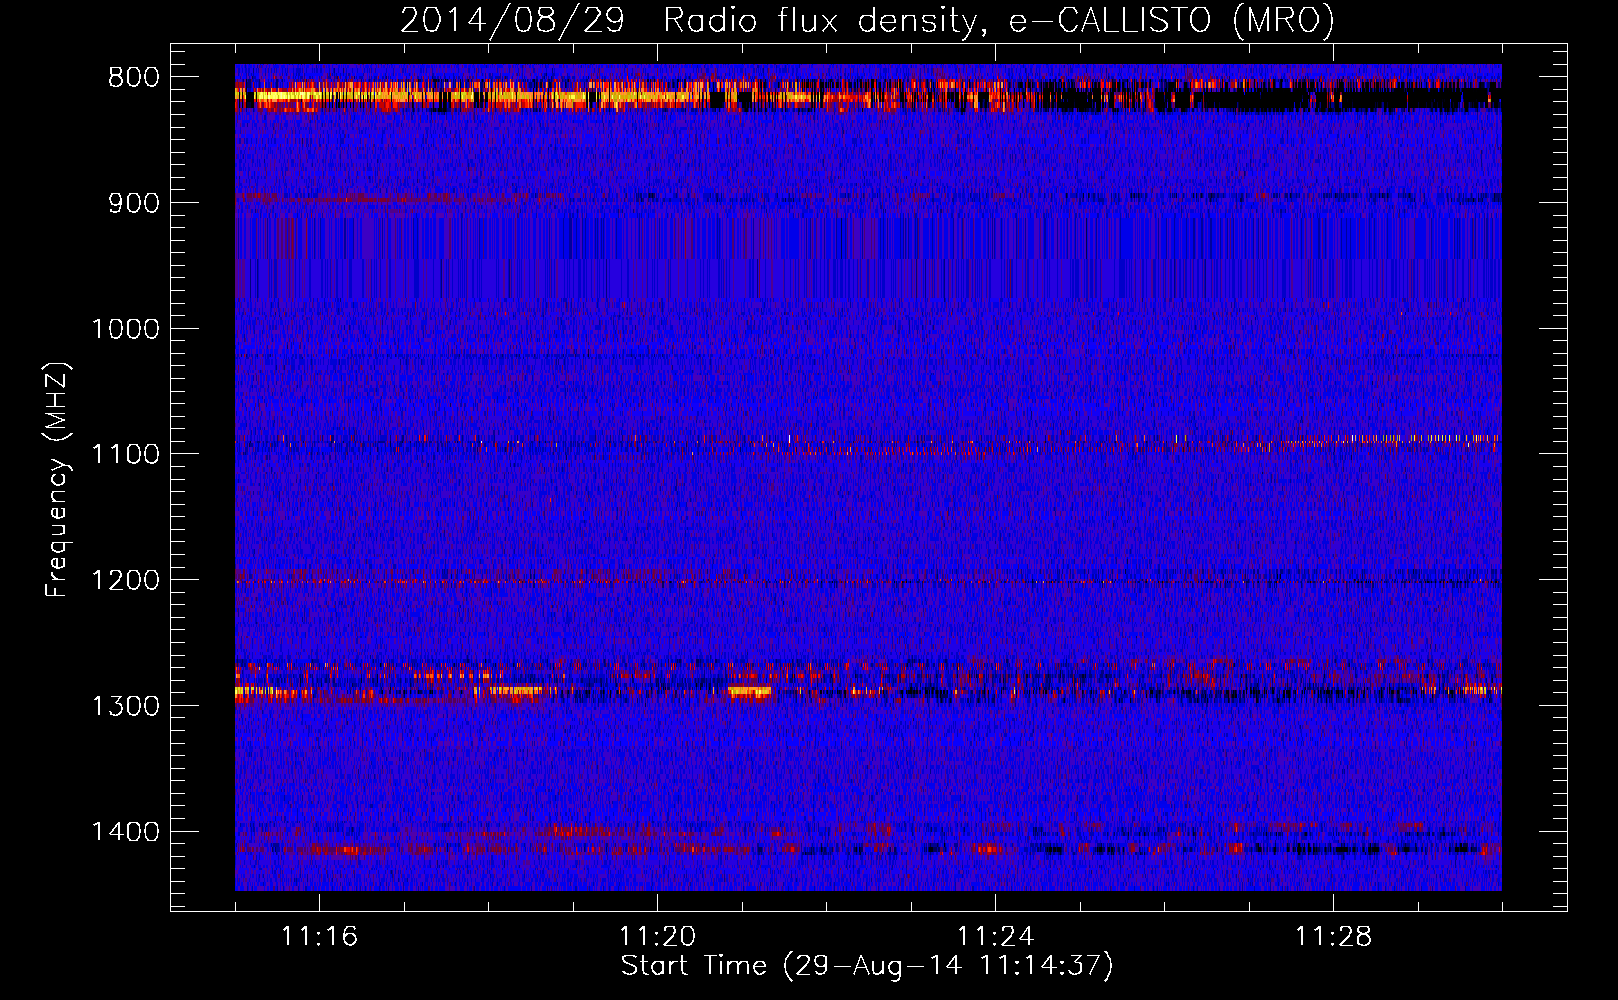Click the 11:20 time tick label
This screenshot has height=1000, width=1618.
(657, 937)
